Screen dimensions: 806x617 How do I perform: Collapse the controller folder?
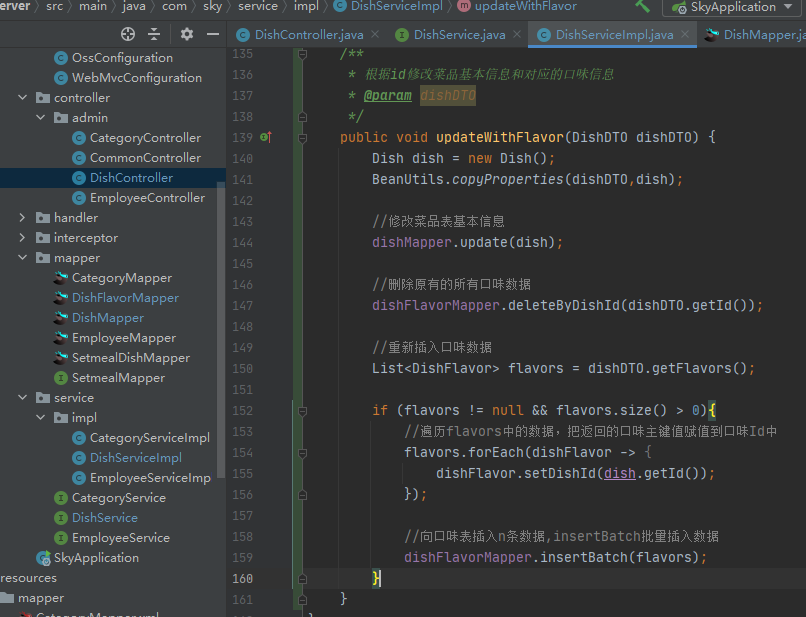click(x=23, y=98)
